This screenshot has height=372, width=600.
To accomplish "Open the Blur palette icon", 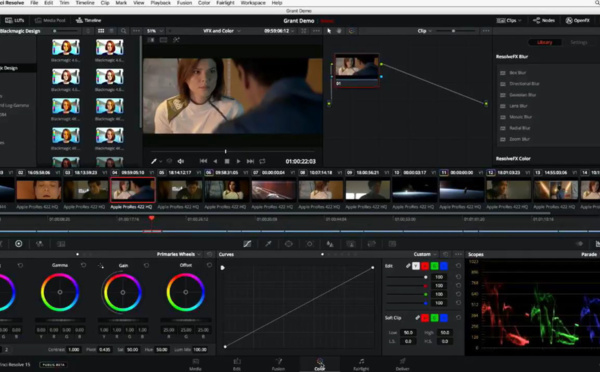I will point(330,244).
